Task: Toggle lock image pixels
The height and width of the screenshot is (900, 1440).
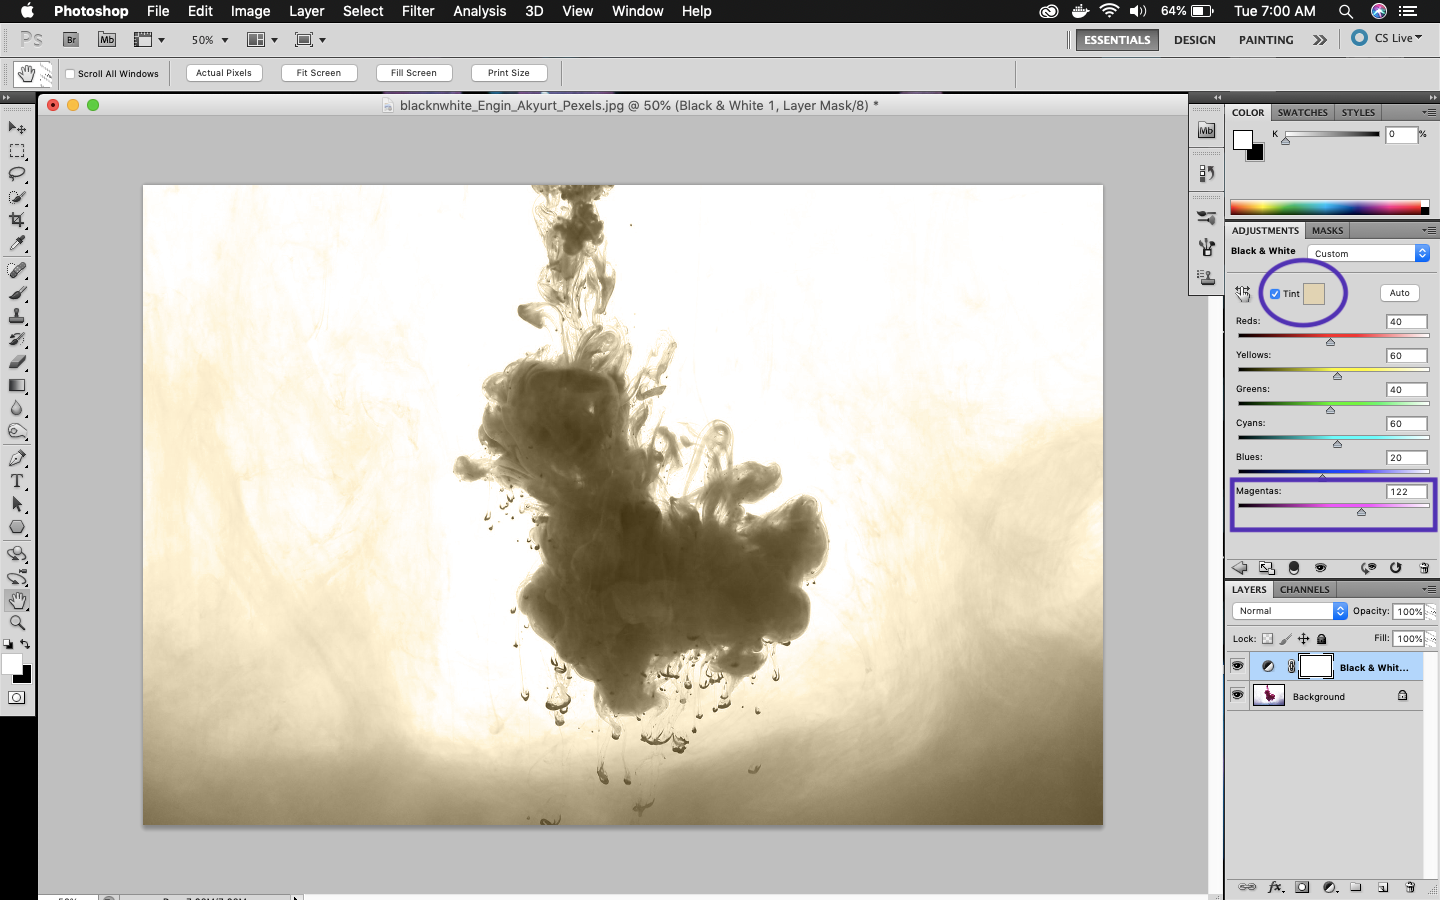Action: coord(1286,639)
